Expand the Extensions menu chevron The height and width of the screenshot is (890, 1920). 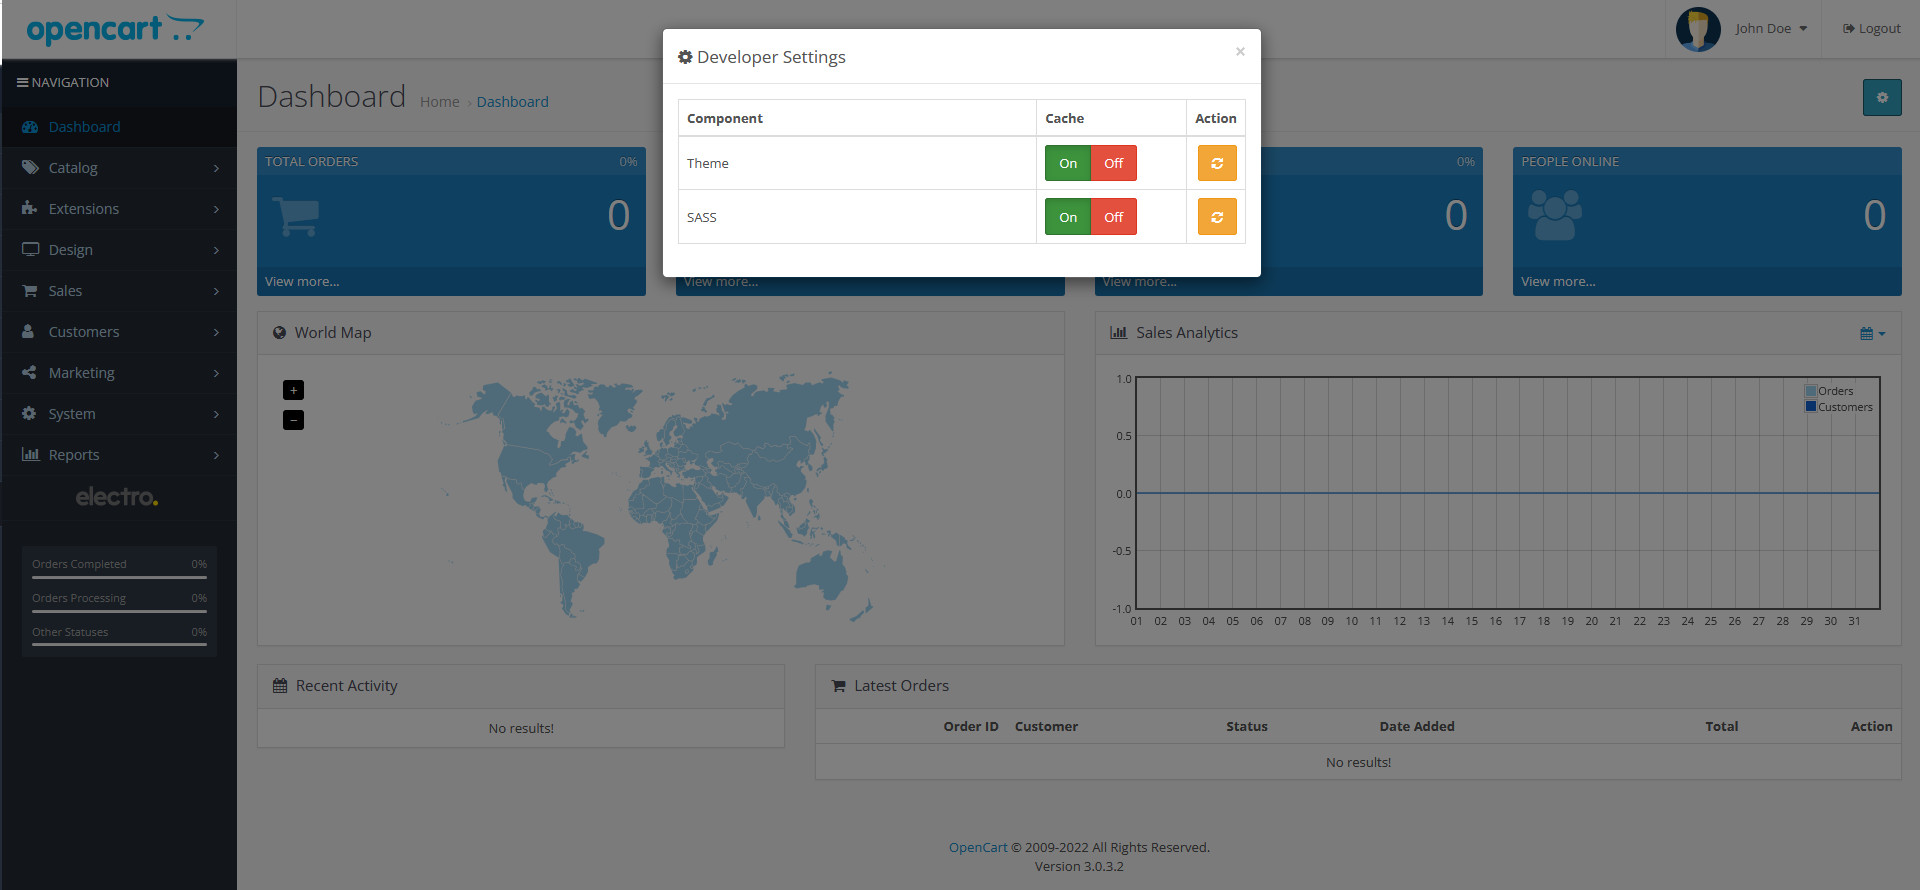[x=216, y=209]
